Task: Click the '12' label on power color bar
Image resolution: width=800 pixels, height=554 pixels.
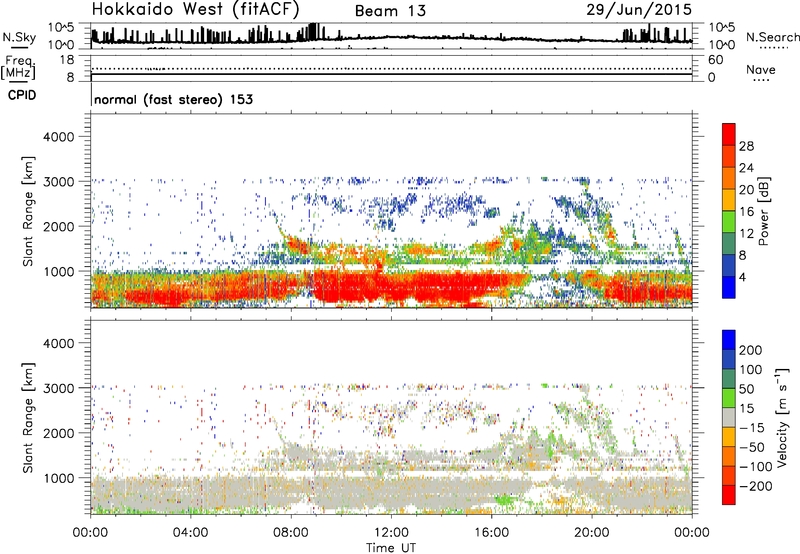Action: click(x=746, y=234)
